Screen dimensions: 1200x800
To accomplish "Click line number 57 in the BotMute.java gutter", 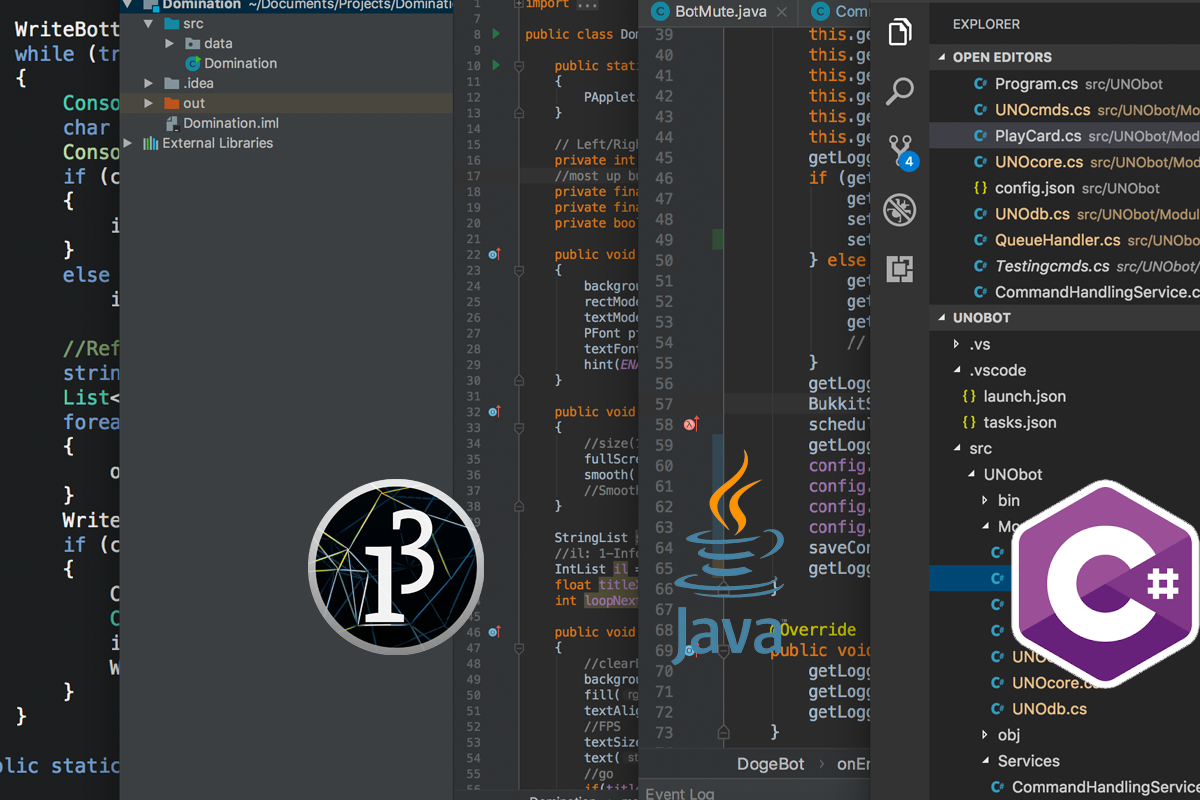I will (x=664, y=404).
